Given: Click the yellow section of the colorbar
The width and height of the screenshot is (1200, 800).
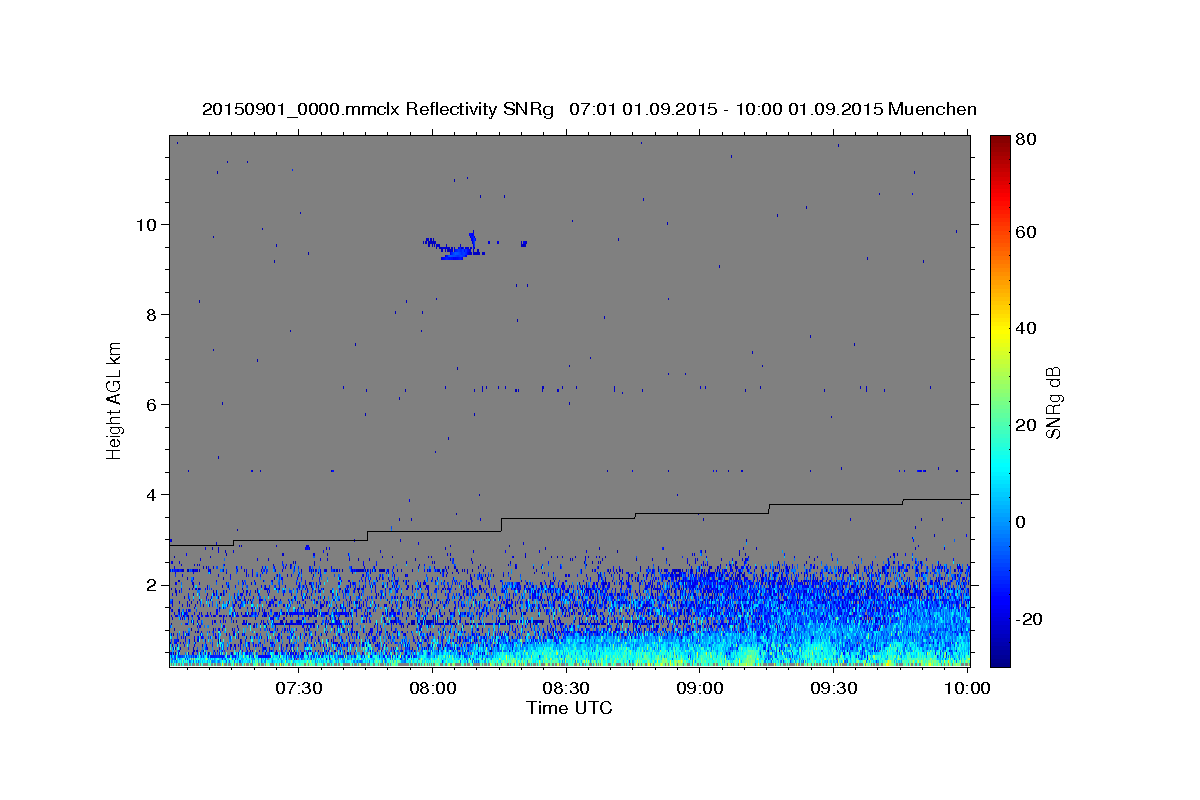Looking at the screenshot, I should click(x=999, y=330).
